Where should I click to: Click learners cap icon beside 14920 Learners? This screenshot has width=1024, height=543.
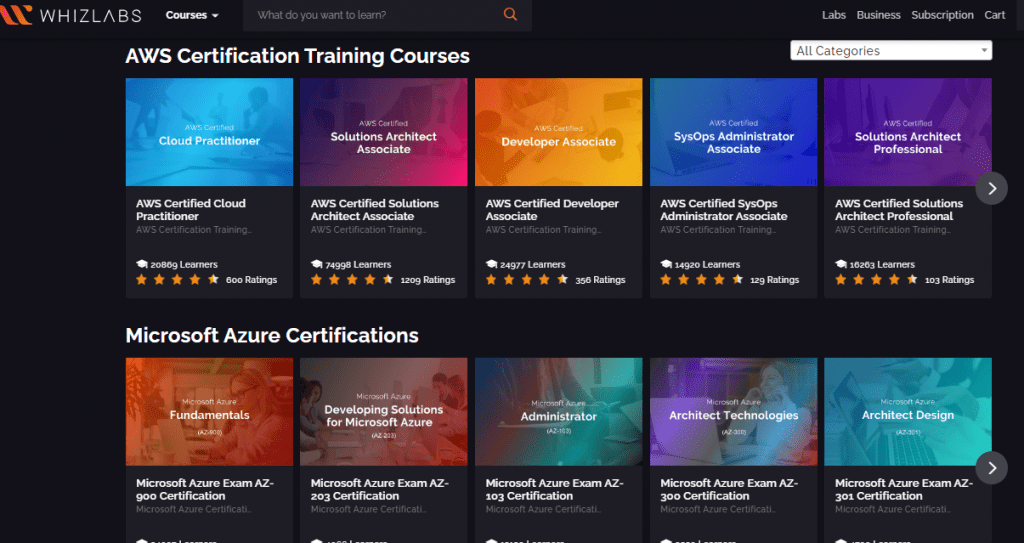tap(666, 264)
